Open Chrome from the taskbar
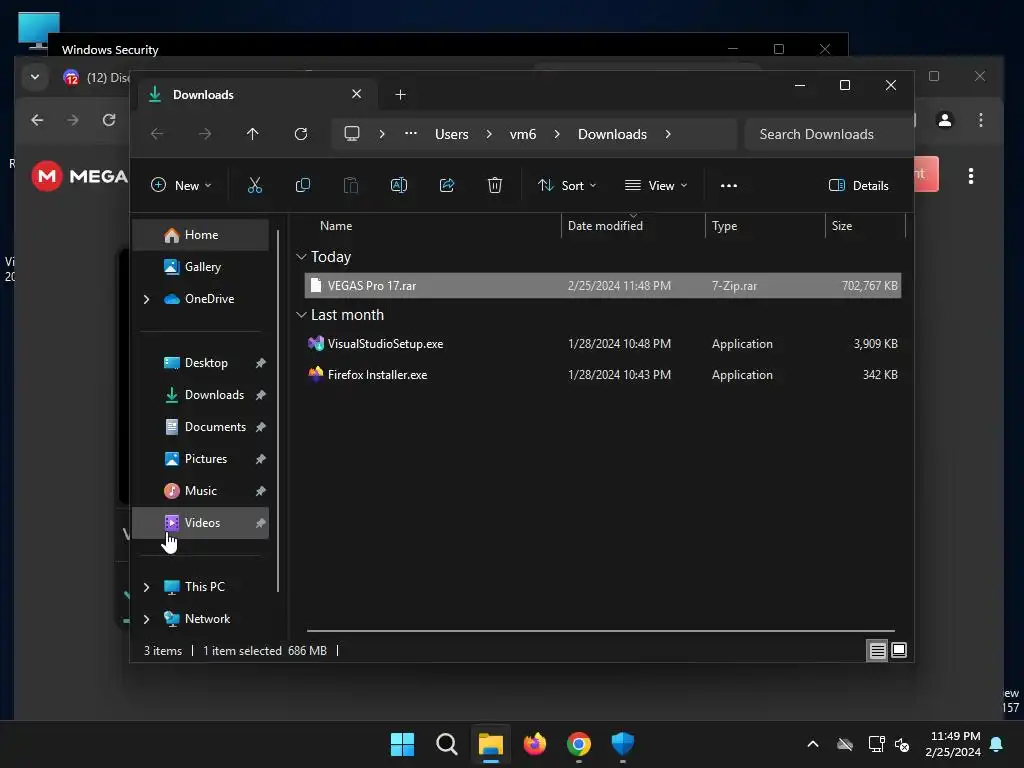Image resolution: width=1024 pixels, height=768 pixels. [579, 744]
